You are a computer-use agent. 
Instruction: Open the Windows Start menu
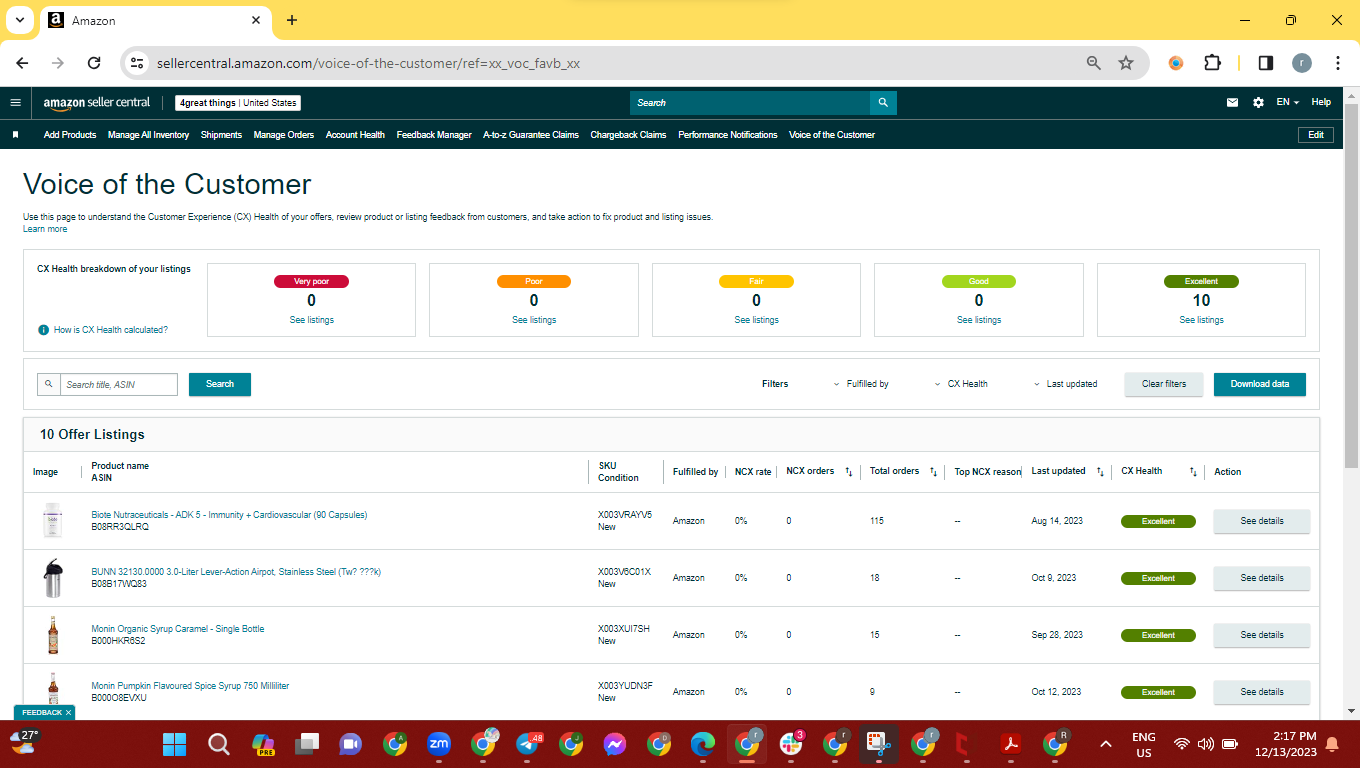pyautogui.click(x=174, y=744)
